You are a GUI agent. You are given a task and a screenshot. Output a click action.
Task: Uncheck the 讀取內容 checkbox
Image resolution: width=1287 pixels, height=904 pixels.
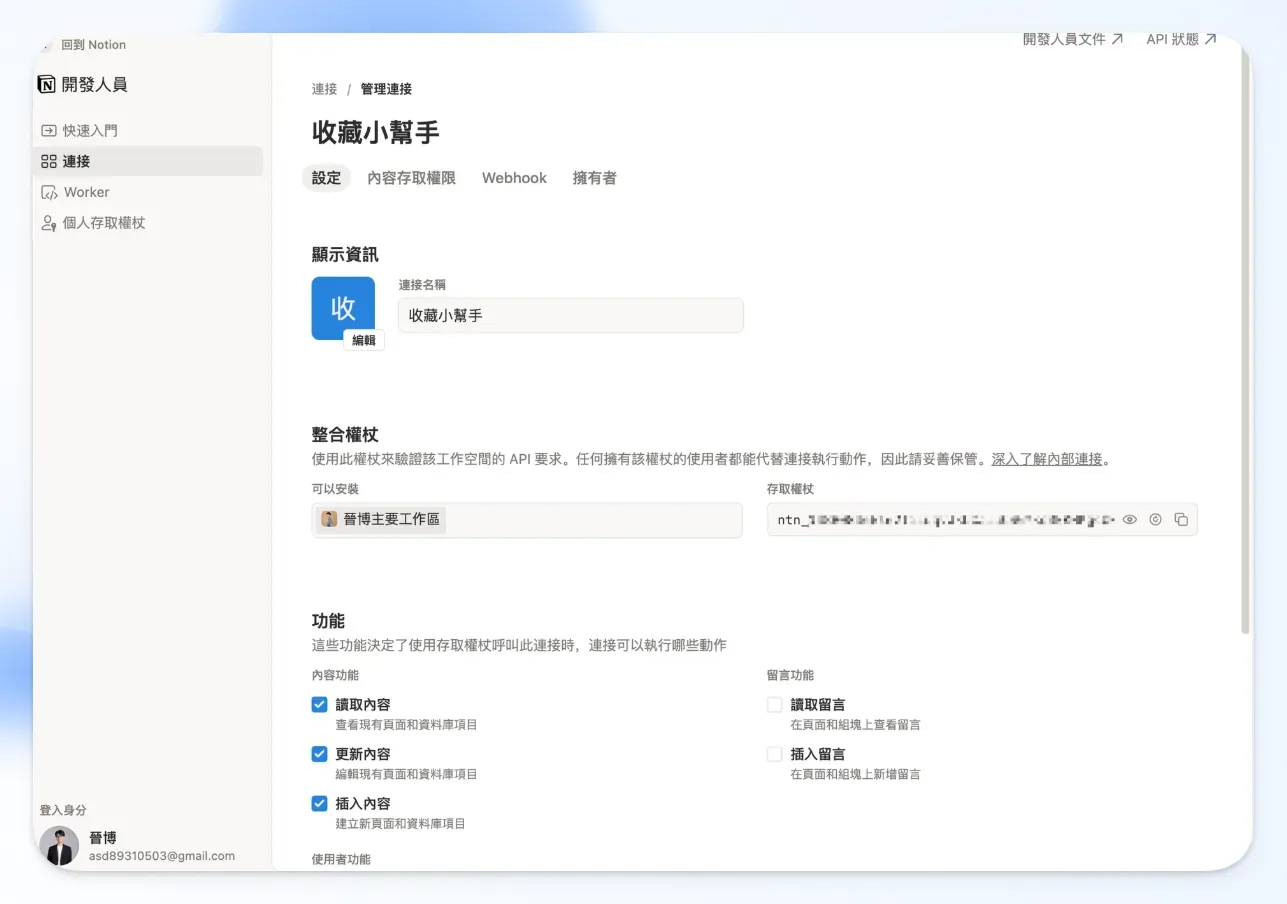click(319, 705)
